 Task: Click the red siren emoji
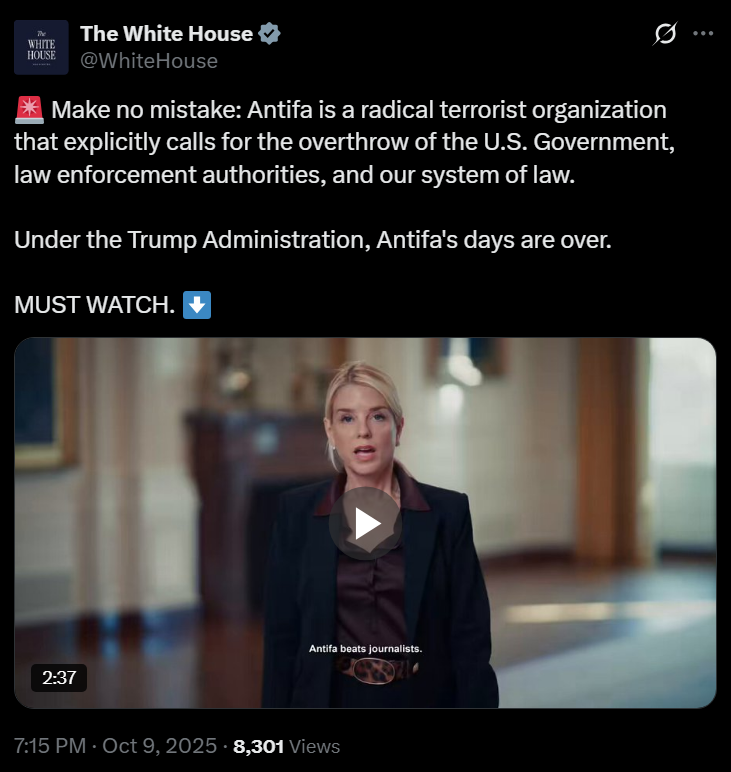(x=29, y=110)
